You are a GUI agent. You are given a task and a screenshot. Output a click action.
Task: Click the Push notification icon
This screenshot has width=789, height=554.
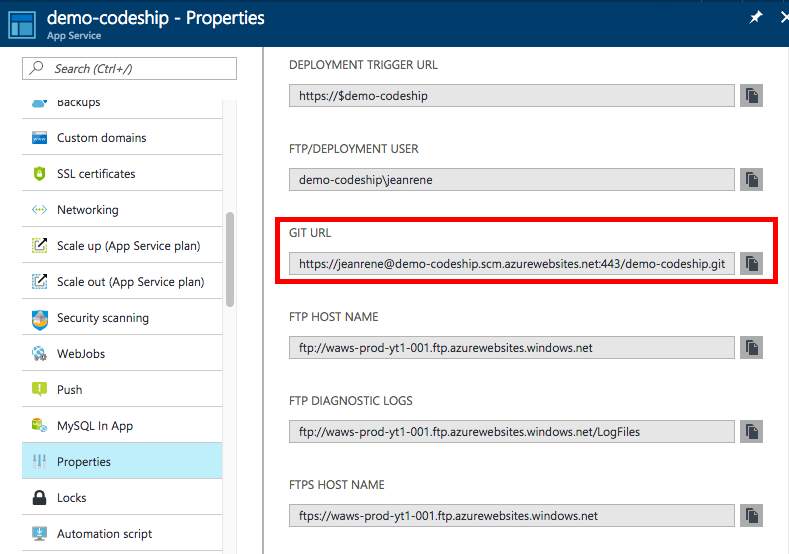39,389
